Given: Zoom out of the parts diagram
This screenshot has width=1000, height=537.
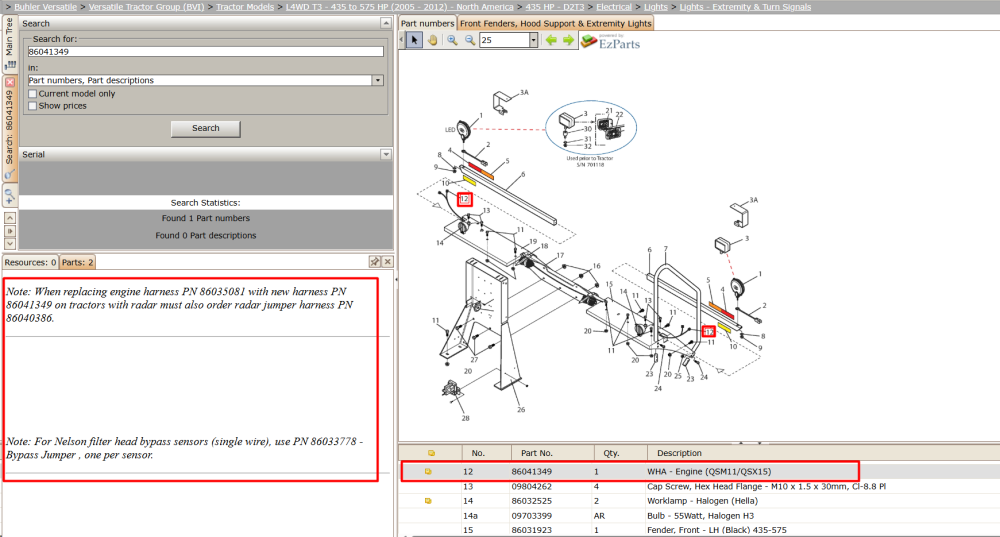Looking at the screenshot, I should coord(470,40).
